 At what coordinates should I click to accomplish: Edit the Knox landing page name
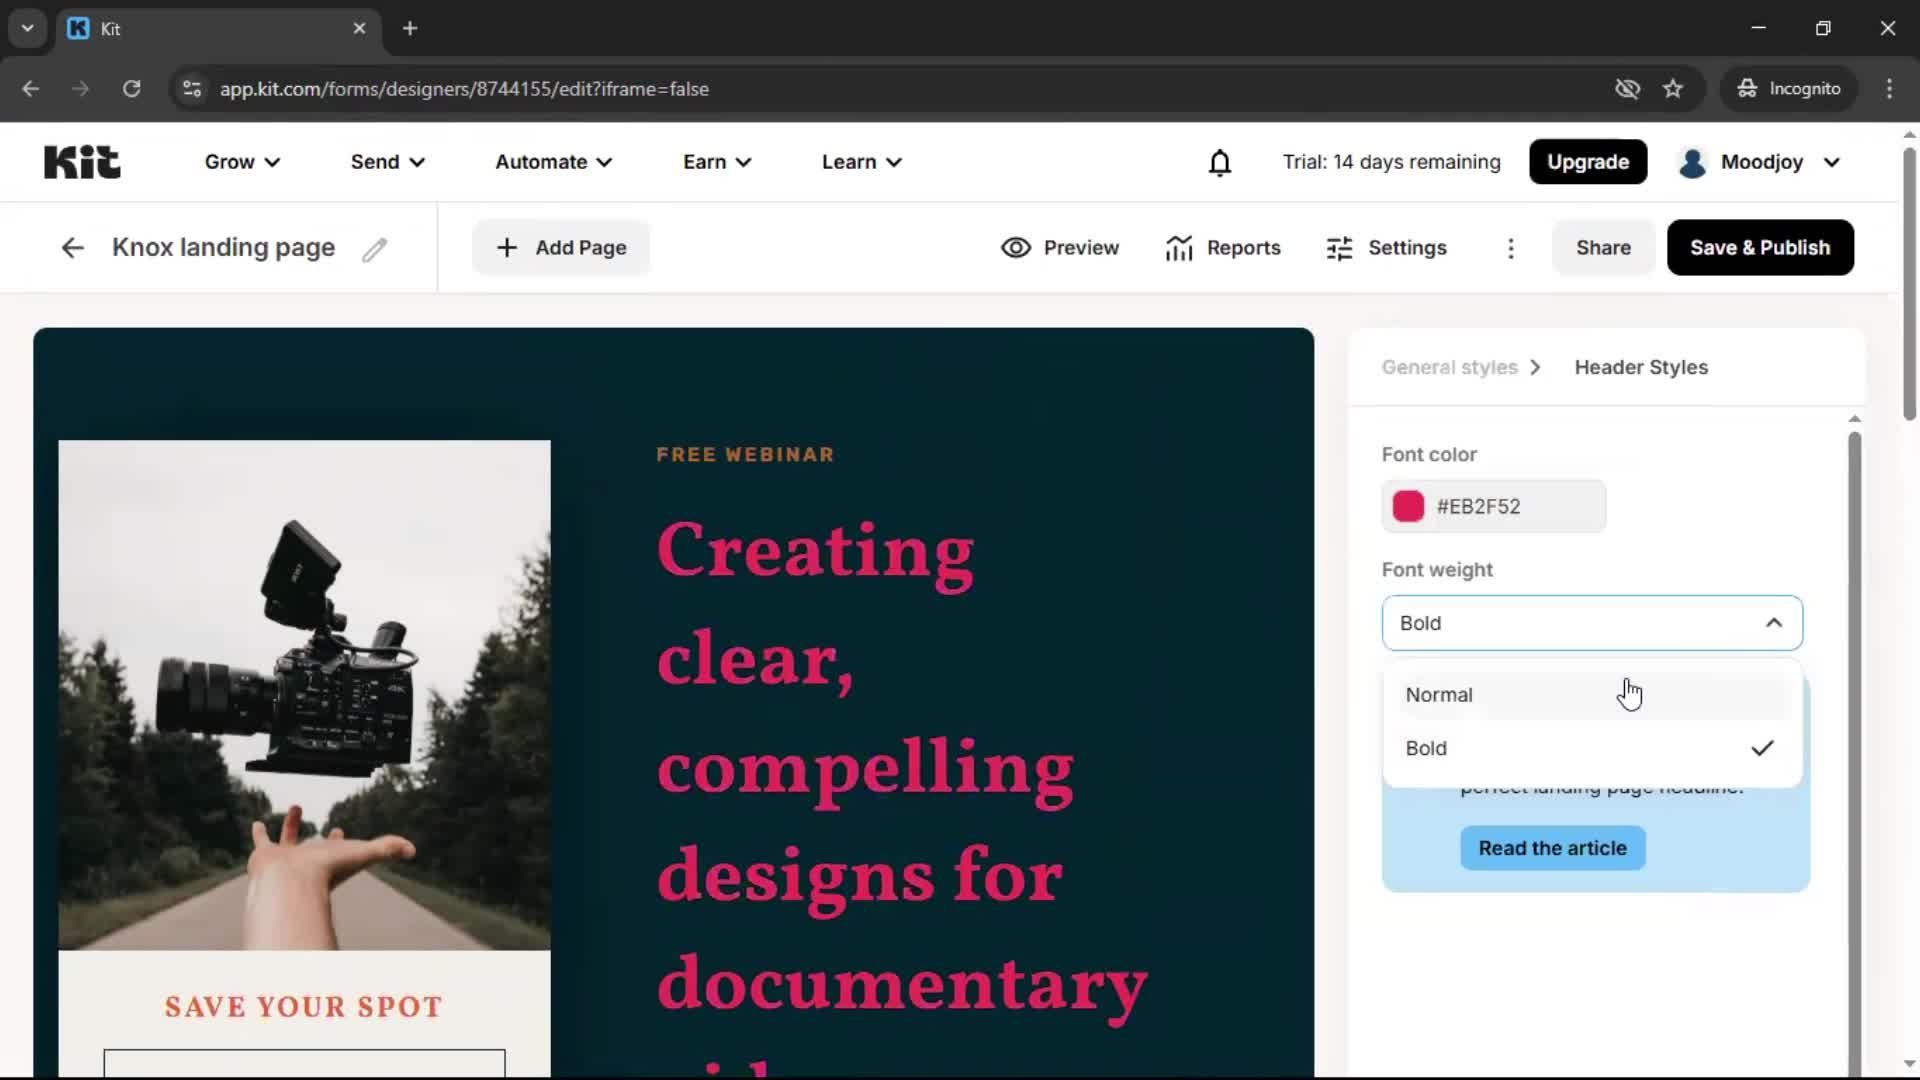coord(375,248)
